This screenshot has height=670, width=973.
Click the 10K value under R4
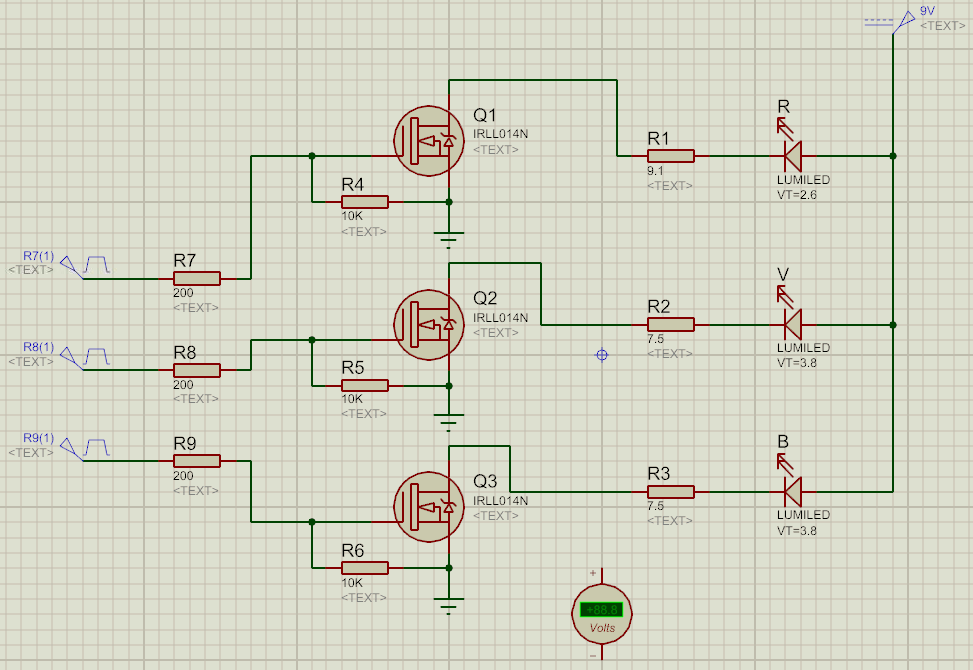(352, 216)
